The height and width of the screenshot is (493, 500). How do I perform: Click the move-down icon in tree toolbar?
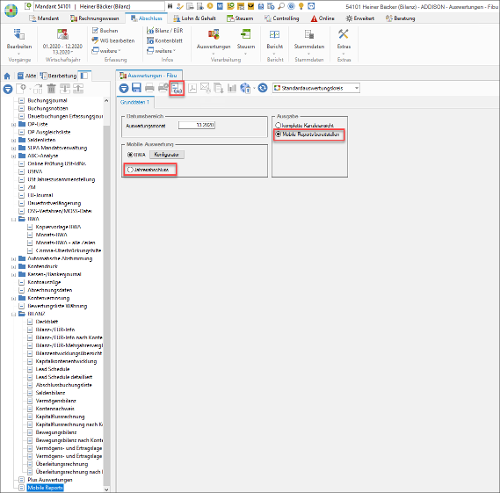[x=65, y=89]
